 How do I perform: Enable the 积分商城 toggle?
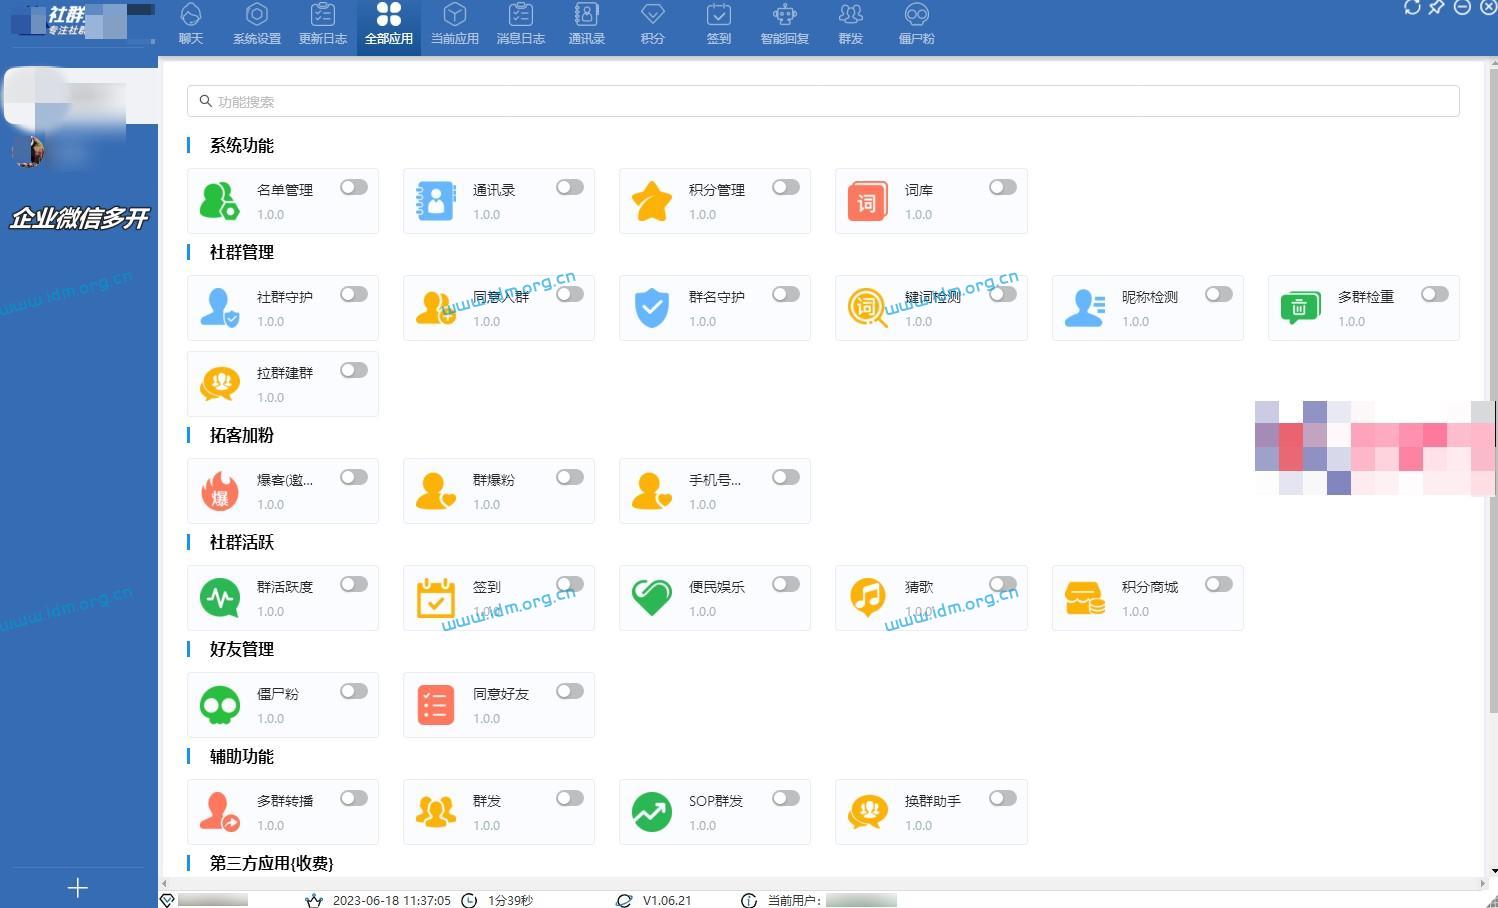1219,584
